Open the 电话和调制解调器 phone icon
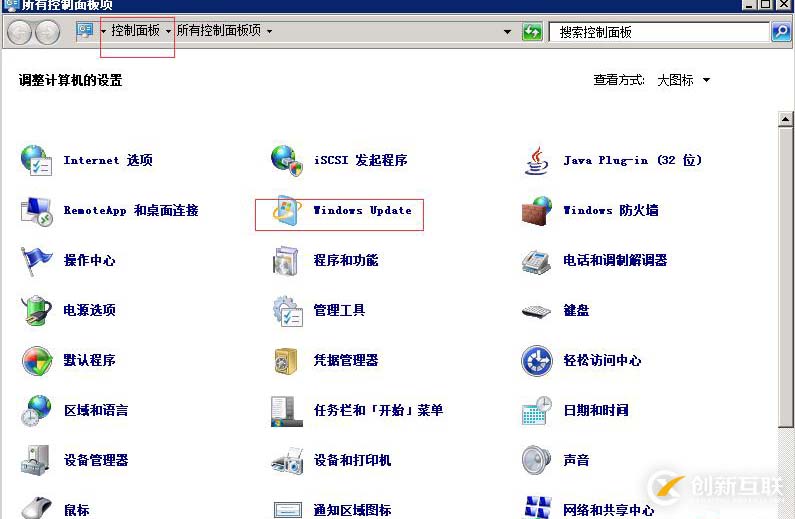 [536, 261]
